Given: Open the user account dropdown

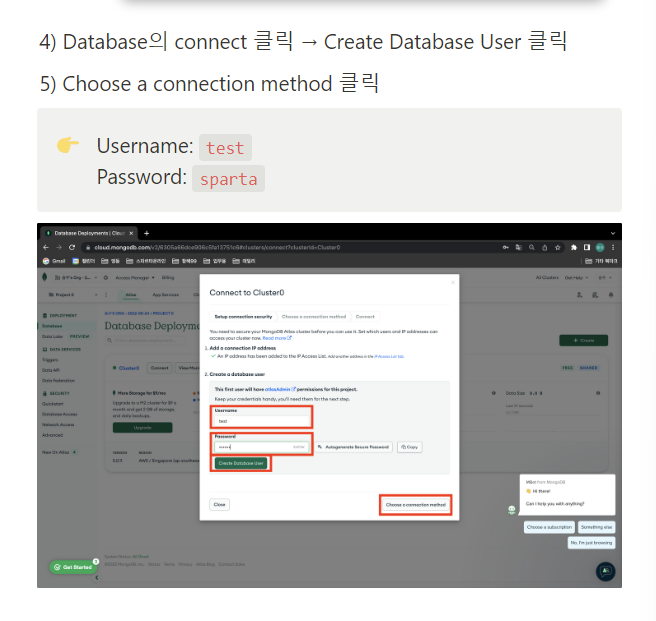Looking at the screenshot, I should click(x=605, y=277).
